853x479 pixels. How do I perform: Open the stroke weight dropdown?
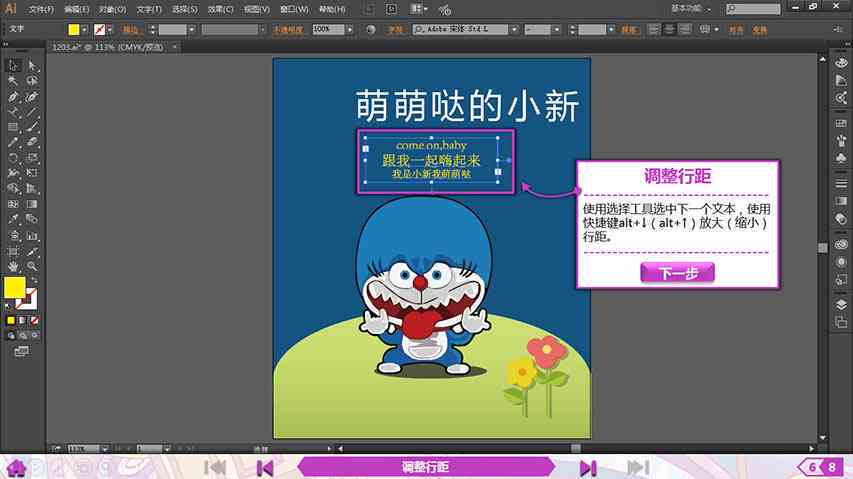click(x=191, y=29)
